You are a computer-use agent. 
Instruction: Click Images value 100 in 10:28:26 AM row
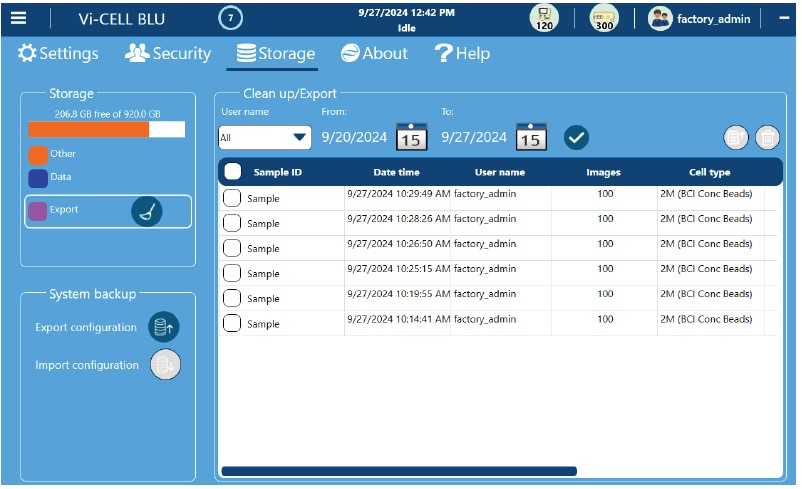pos(605,219)
